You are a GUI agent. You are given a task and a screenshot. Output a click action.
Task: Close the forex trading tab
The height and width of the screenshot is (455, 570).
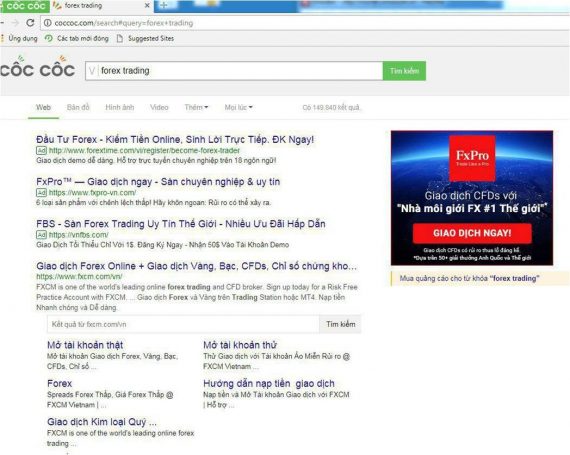tap(147, 6)
